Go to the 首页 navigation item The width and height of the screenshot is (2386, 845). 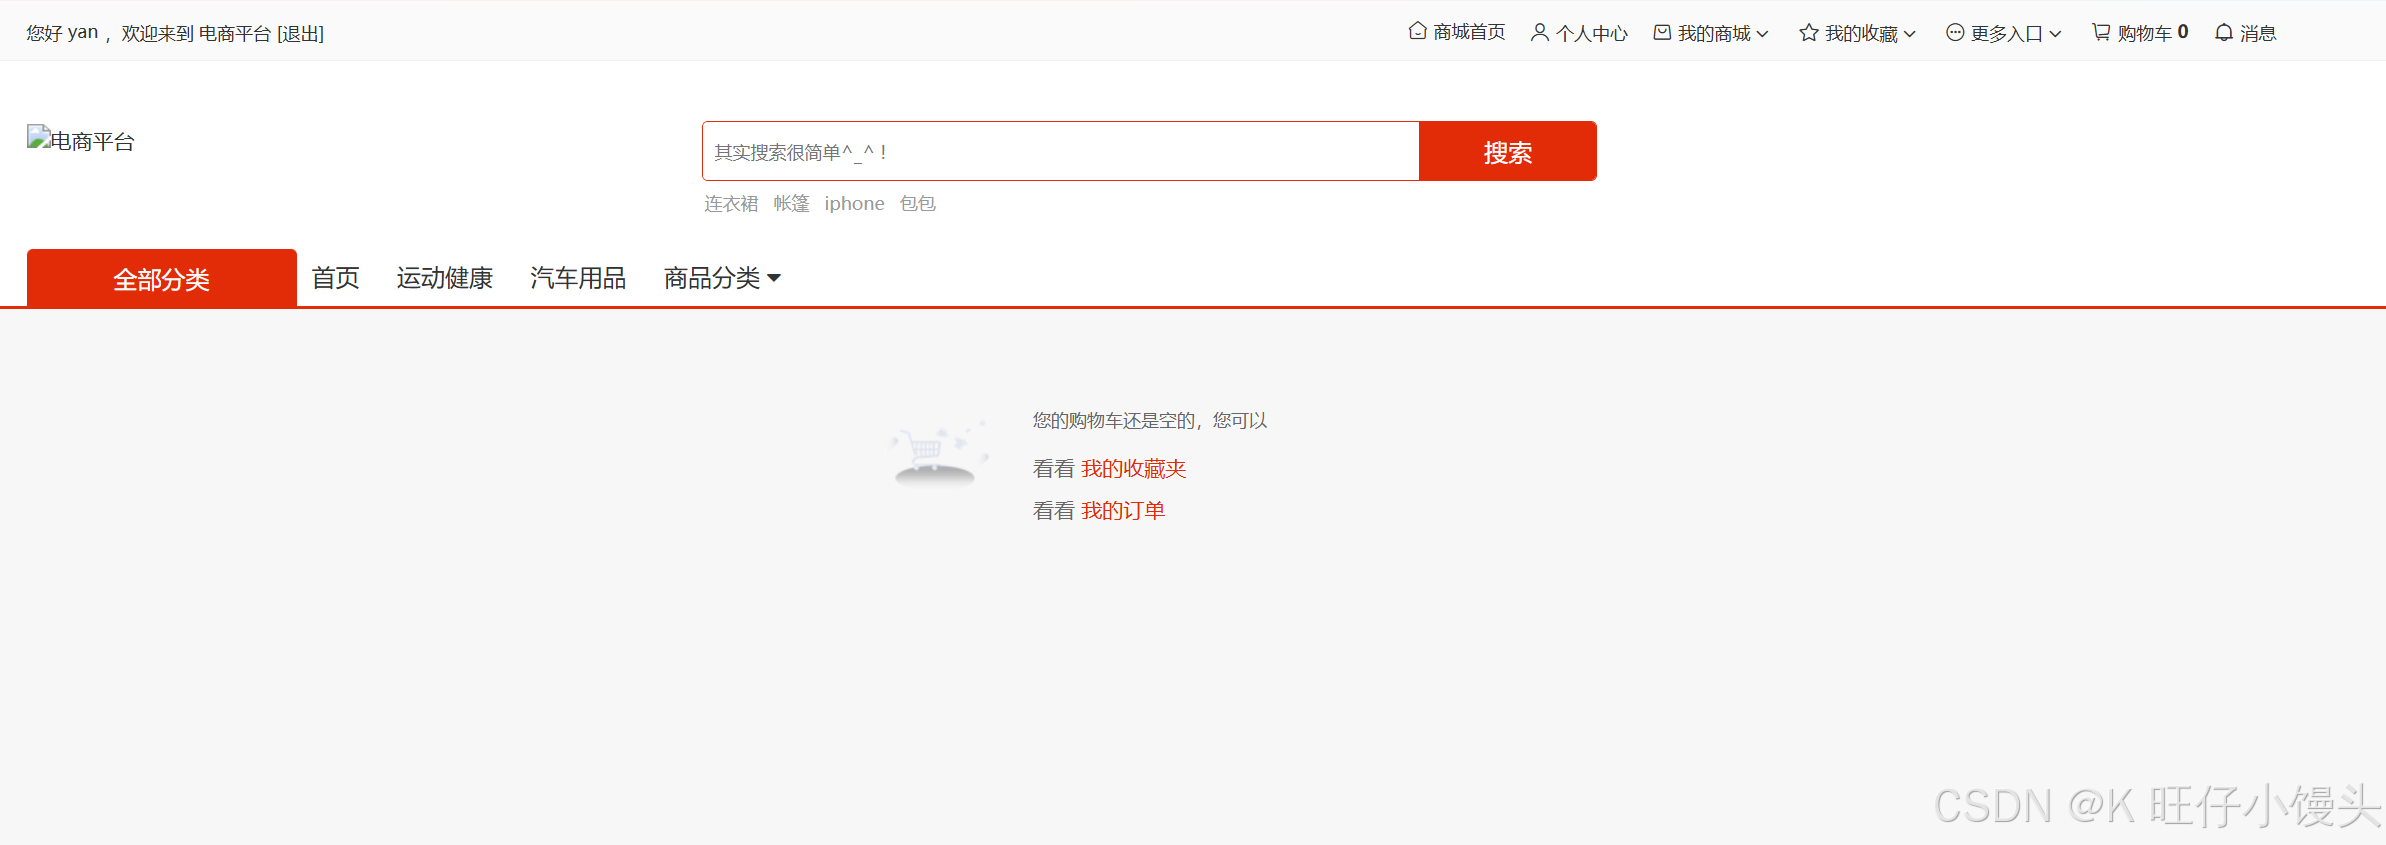(x=335, y=278)
